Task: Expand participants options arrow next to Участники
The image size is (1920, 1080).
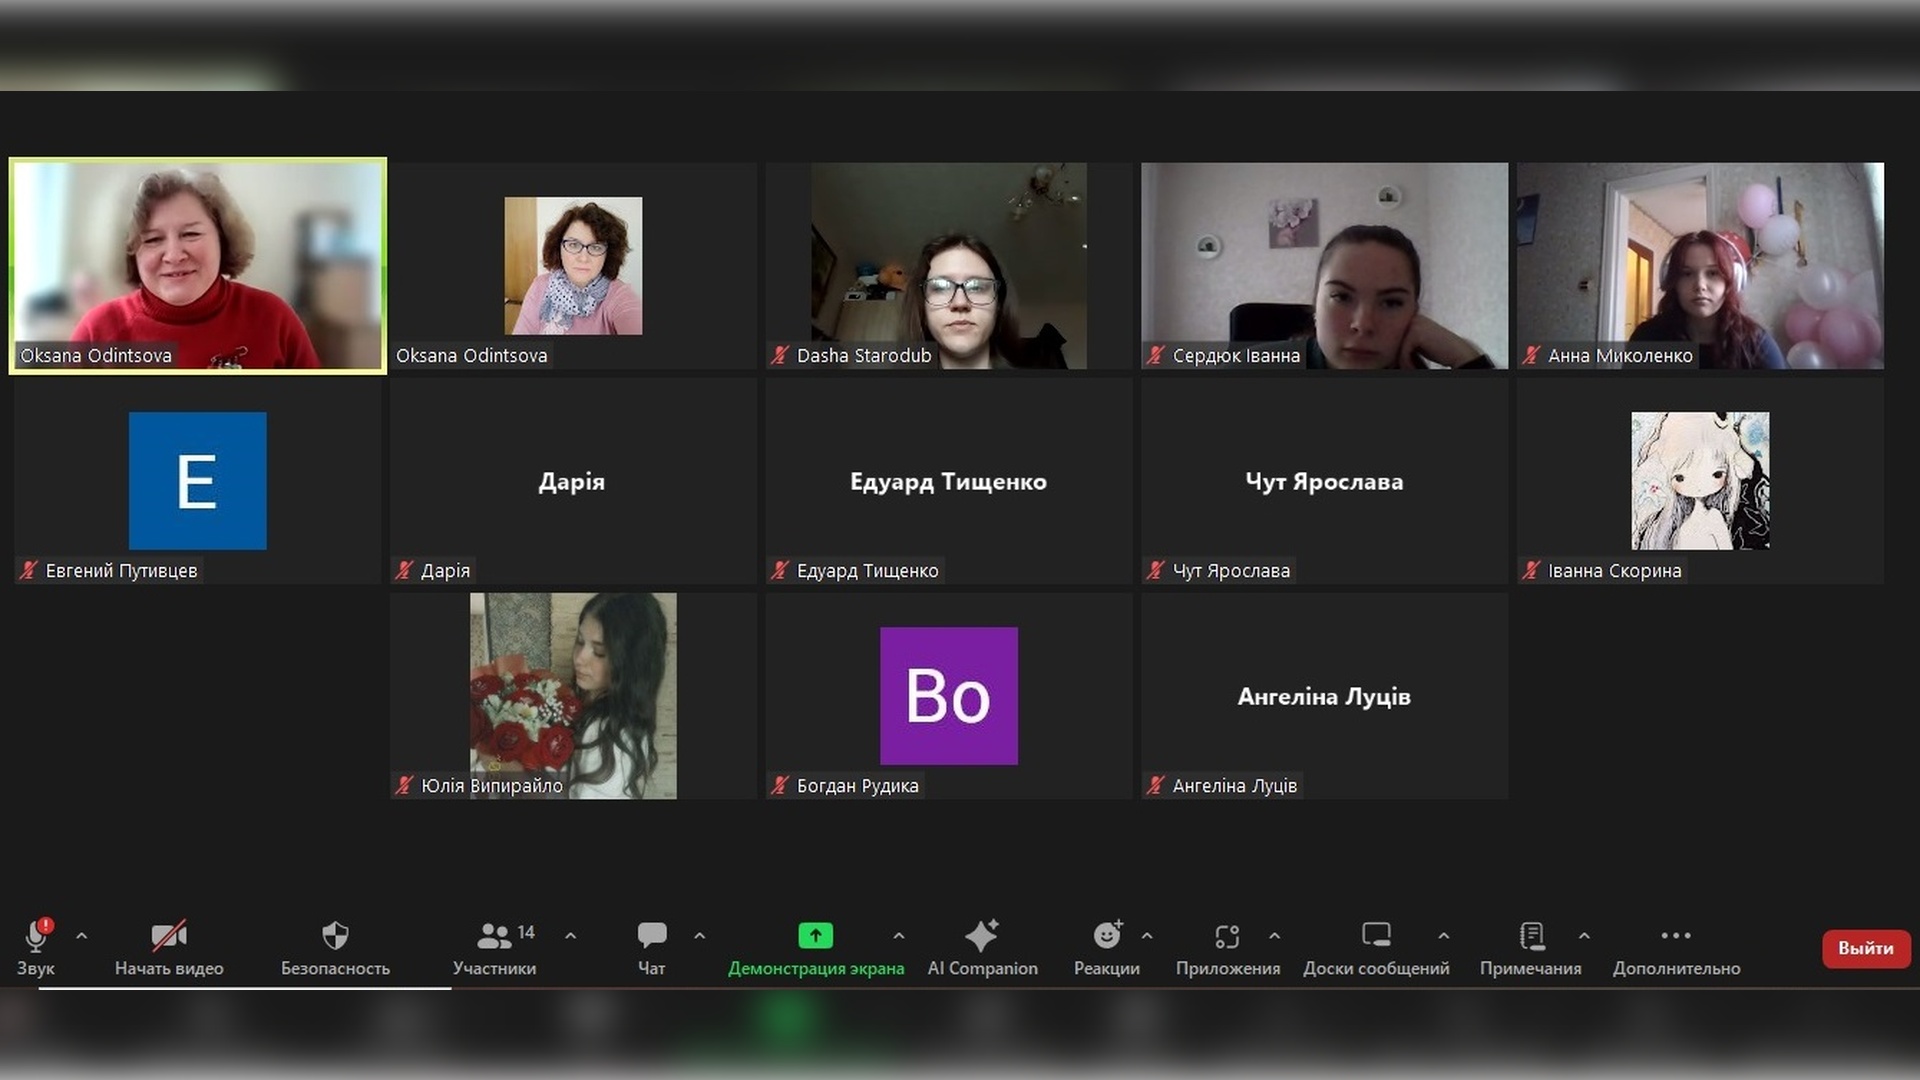Action: point(570,936)
